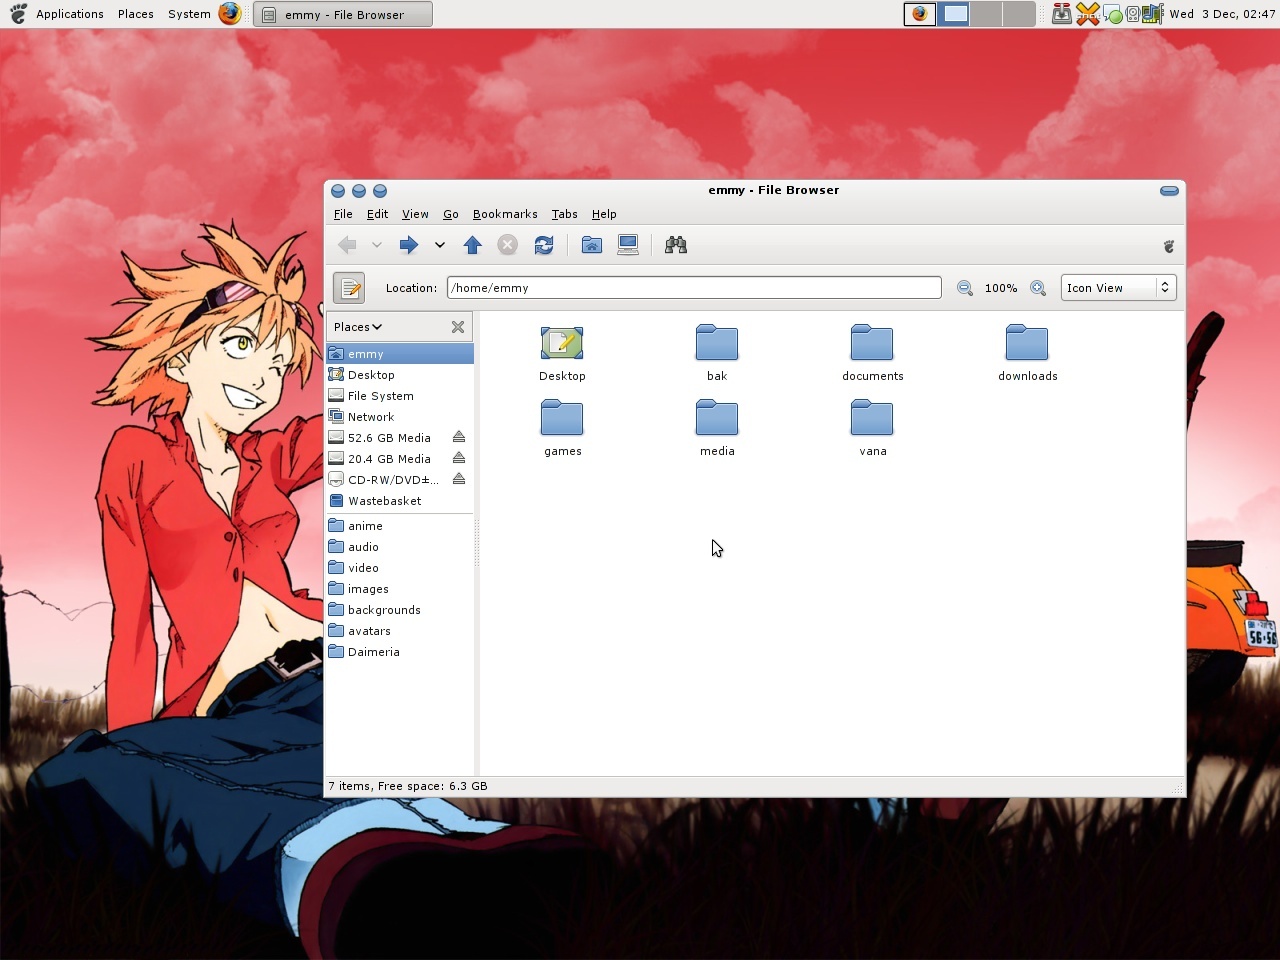Click the Location path field

[694, 288]
